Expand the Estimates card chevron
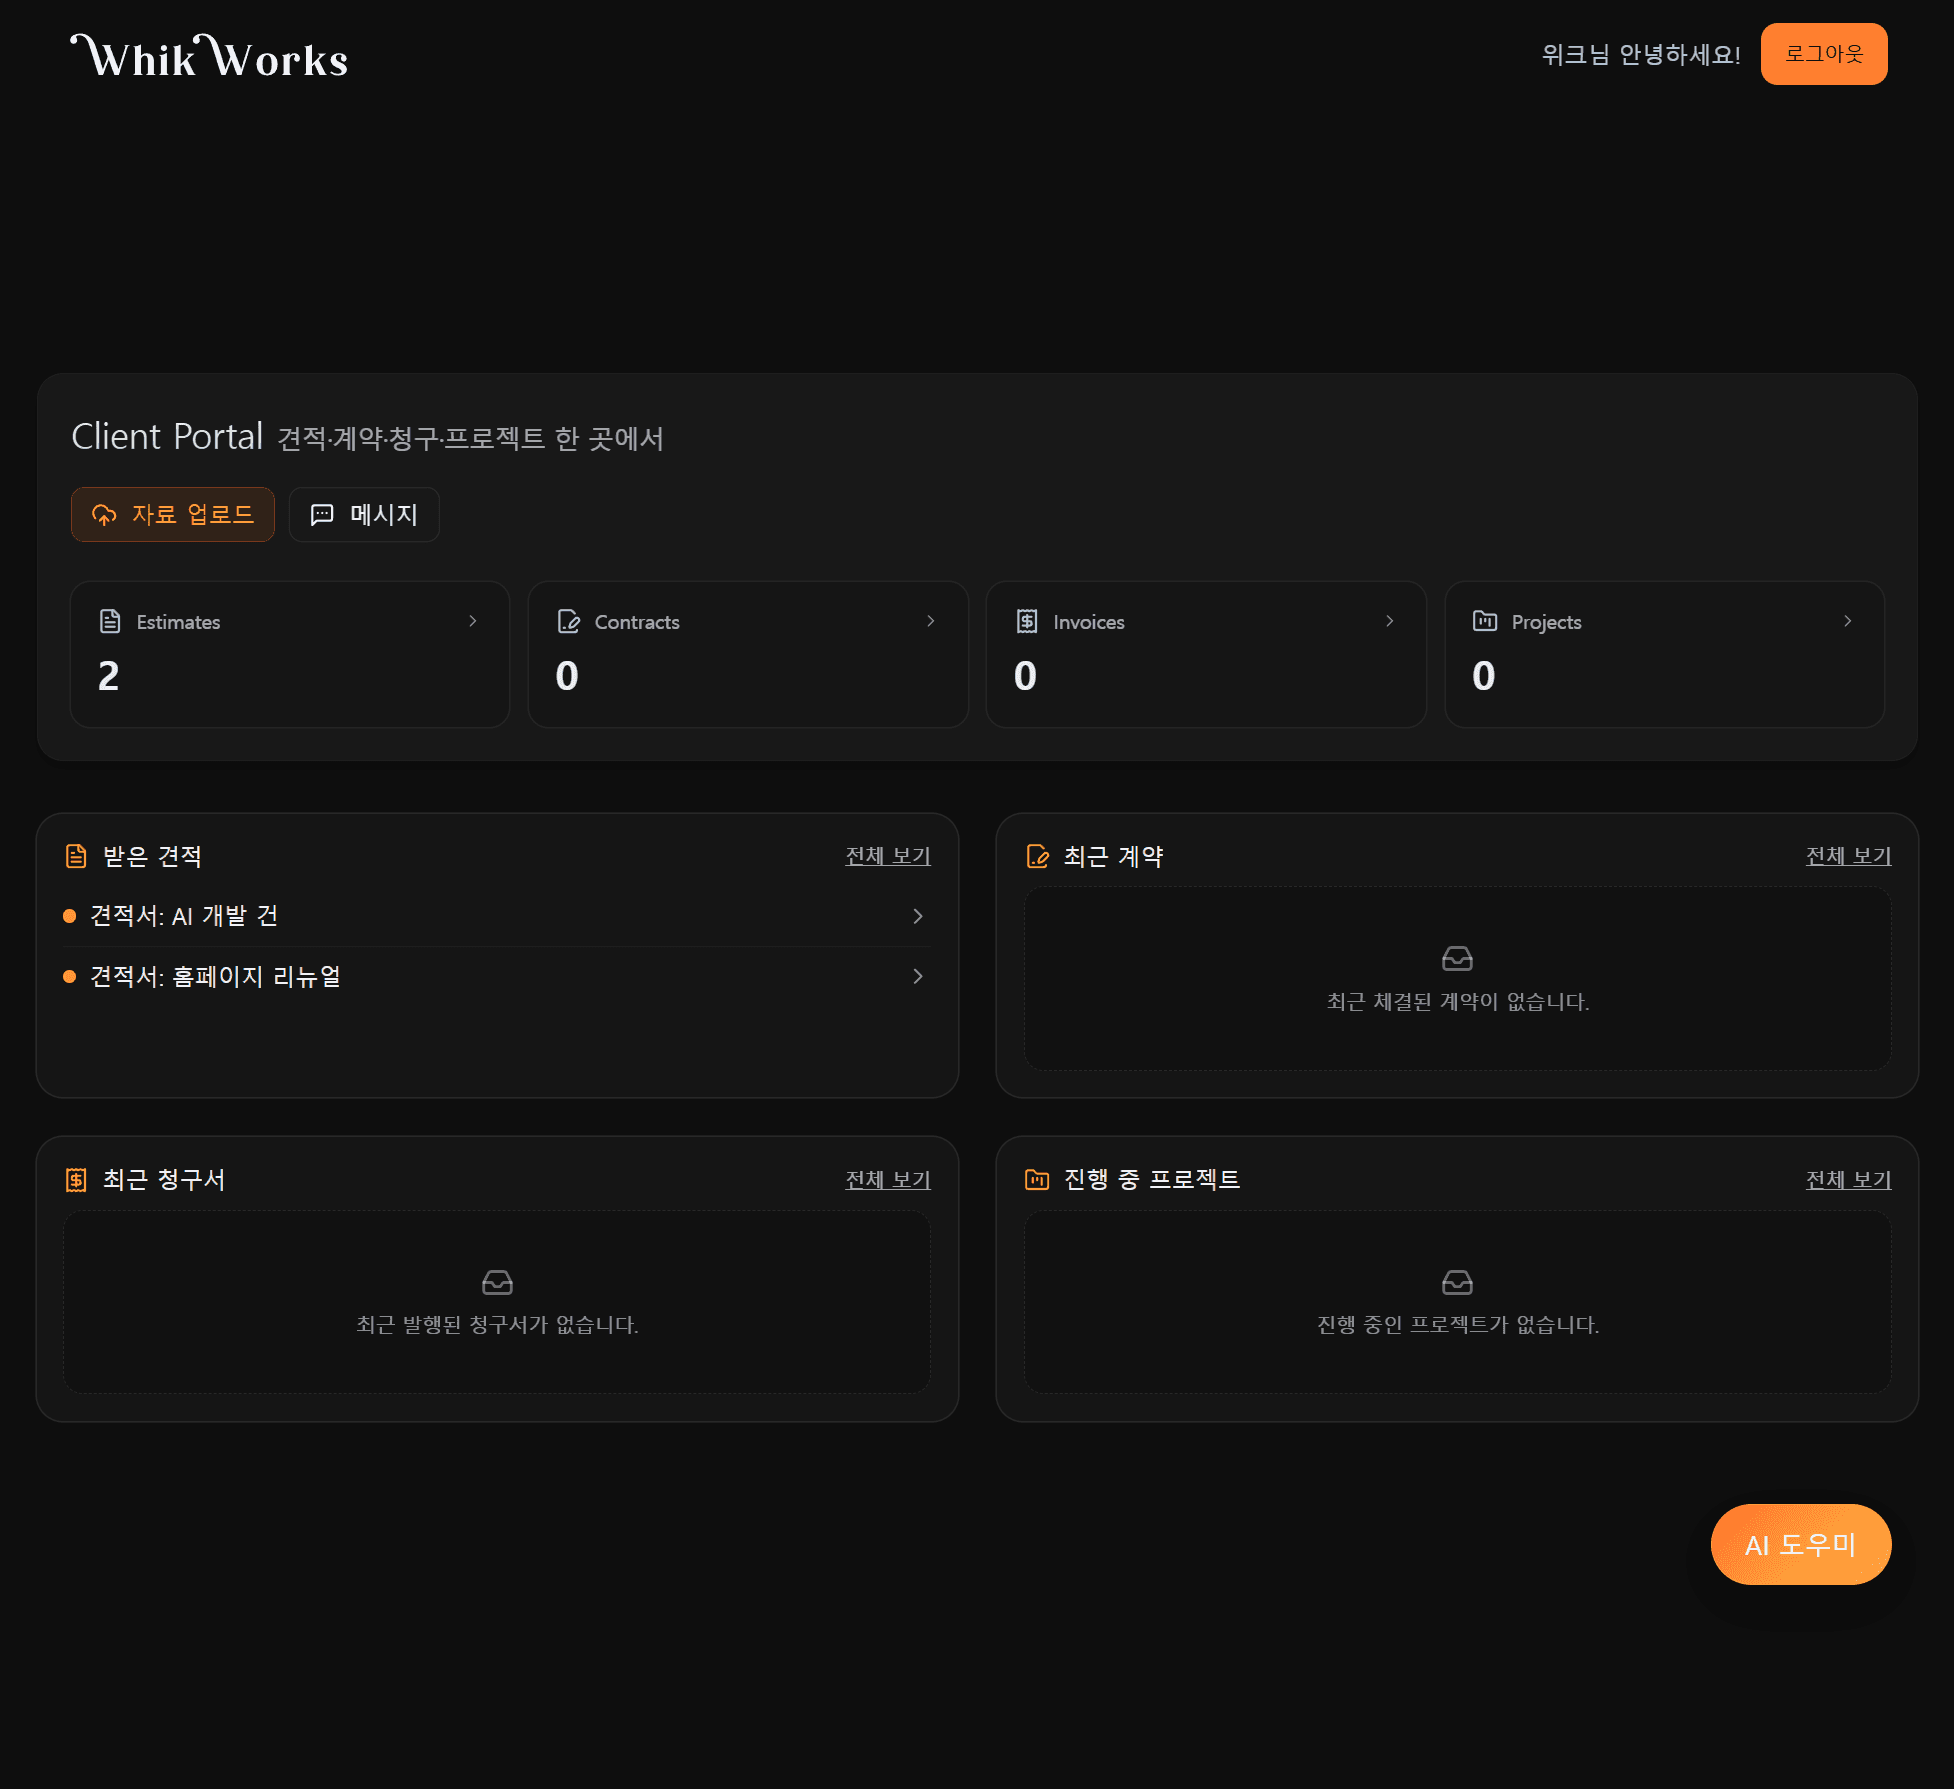The height and width of the screenshot is (1789, 1954). click(473, 621)
